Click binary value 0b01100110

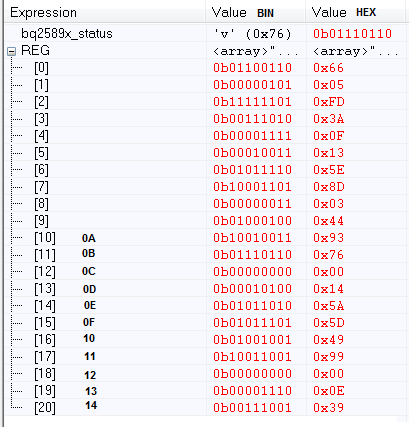tap(253, 68)
